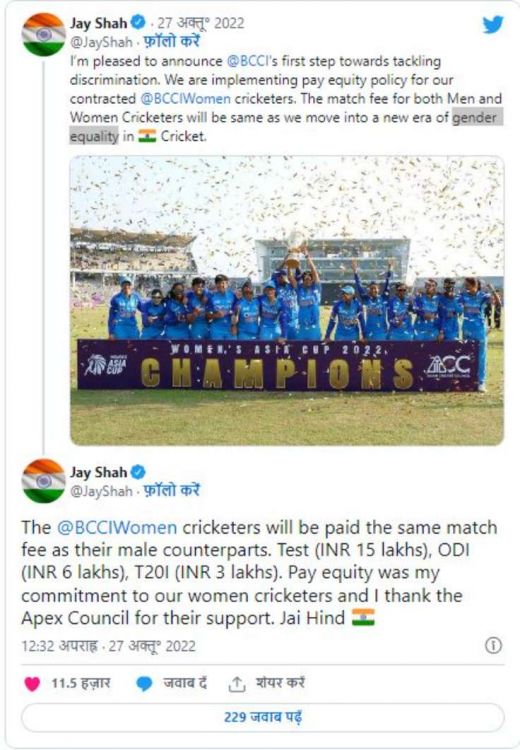Click फ़ॉलो करें in top tweet
This screenshot has width=520, height=750.
[171, 42]
